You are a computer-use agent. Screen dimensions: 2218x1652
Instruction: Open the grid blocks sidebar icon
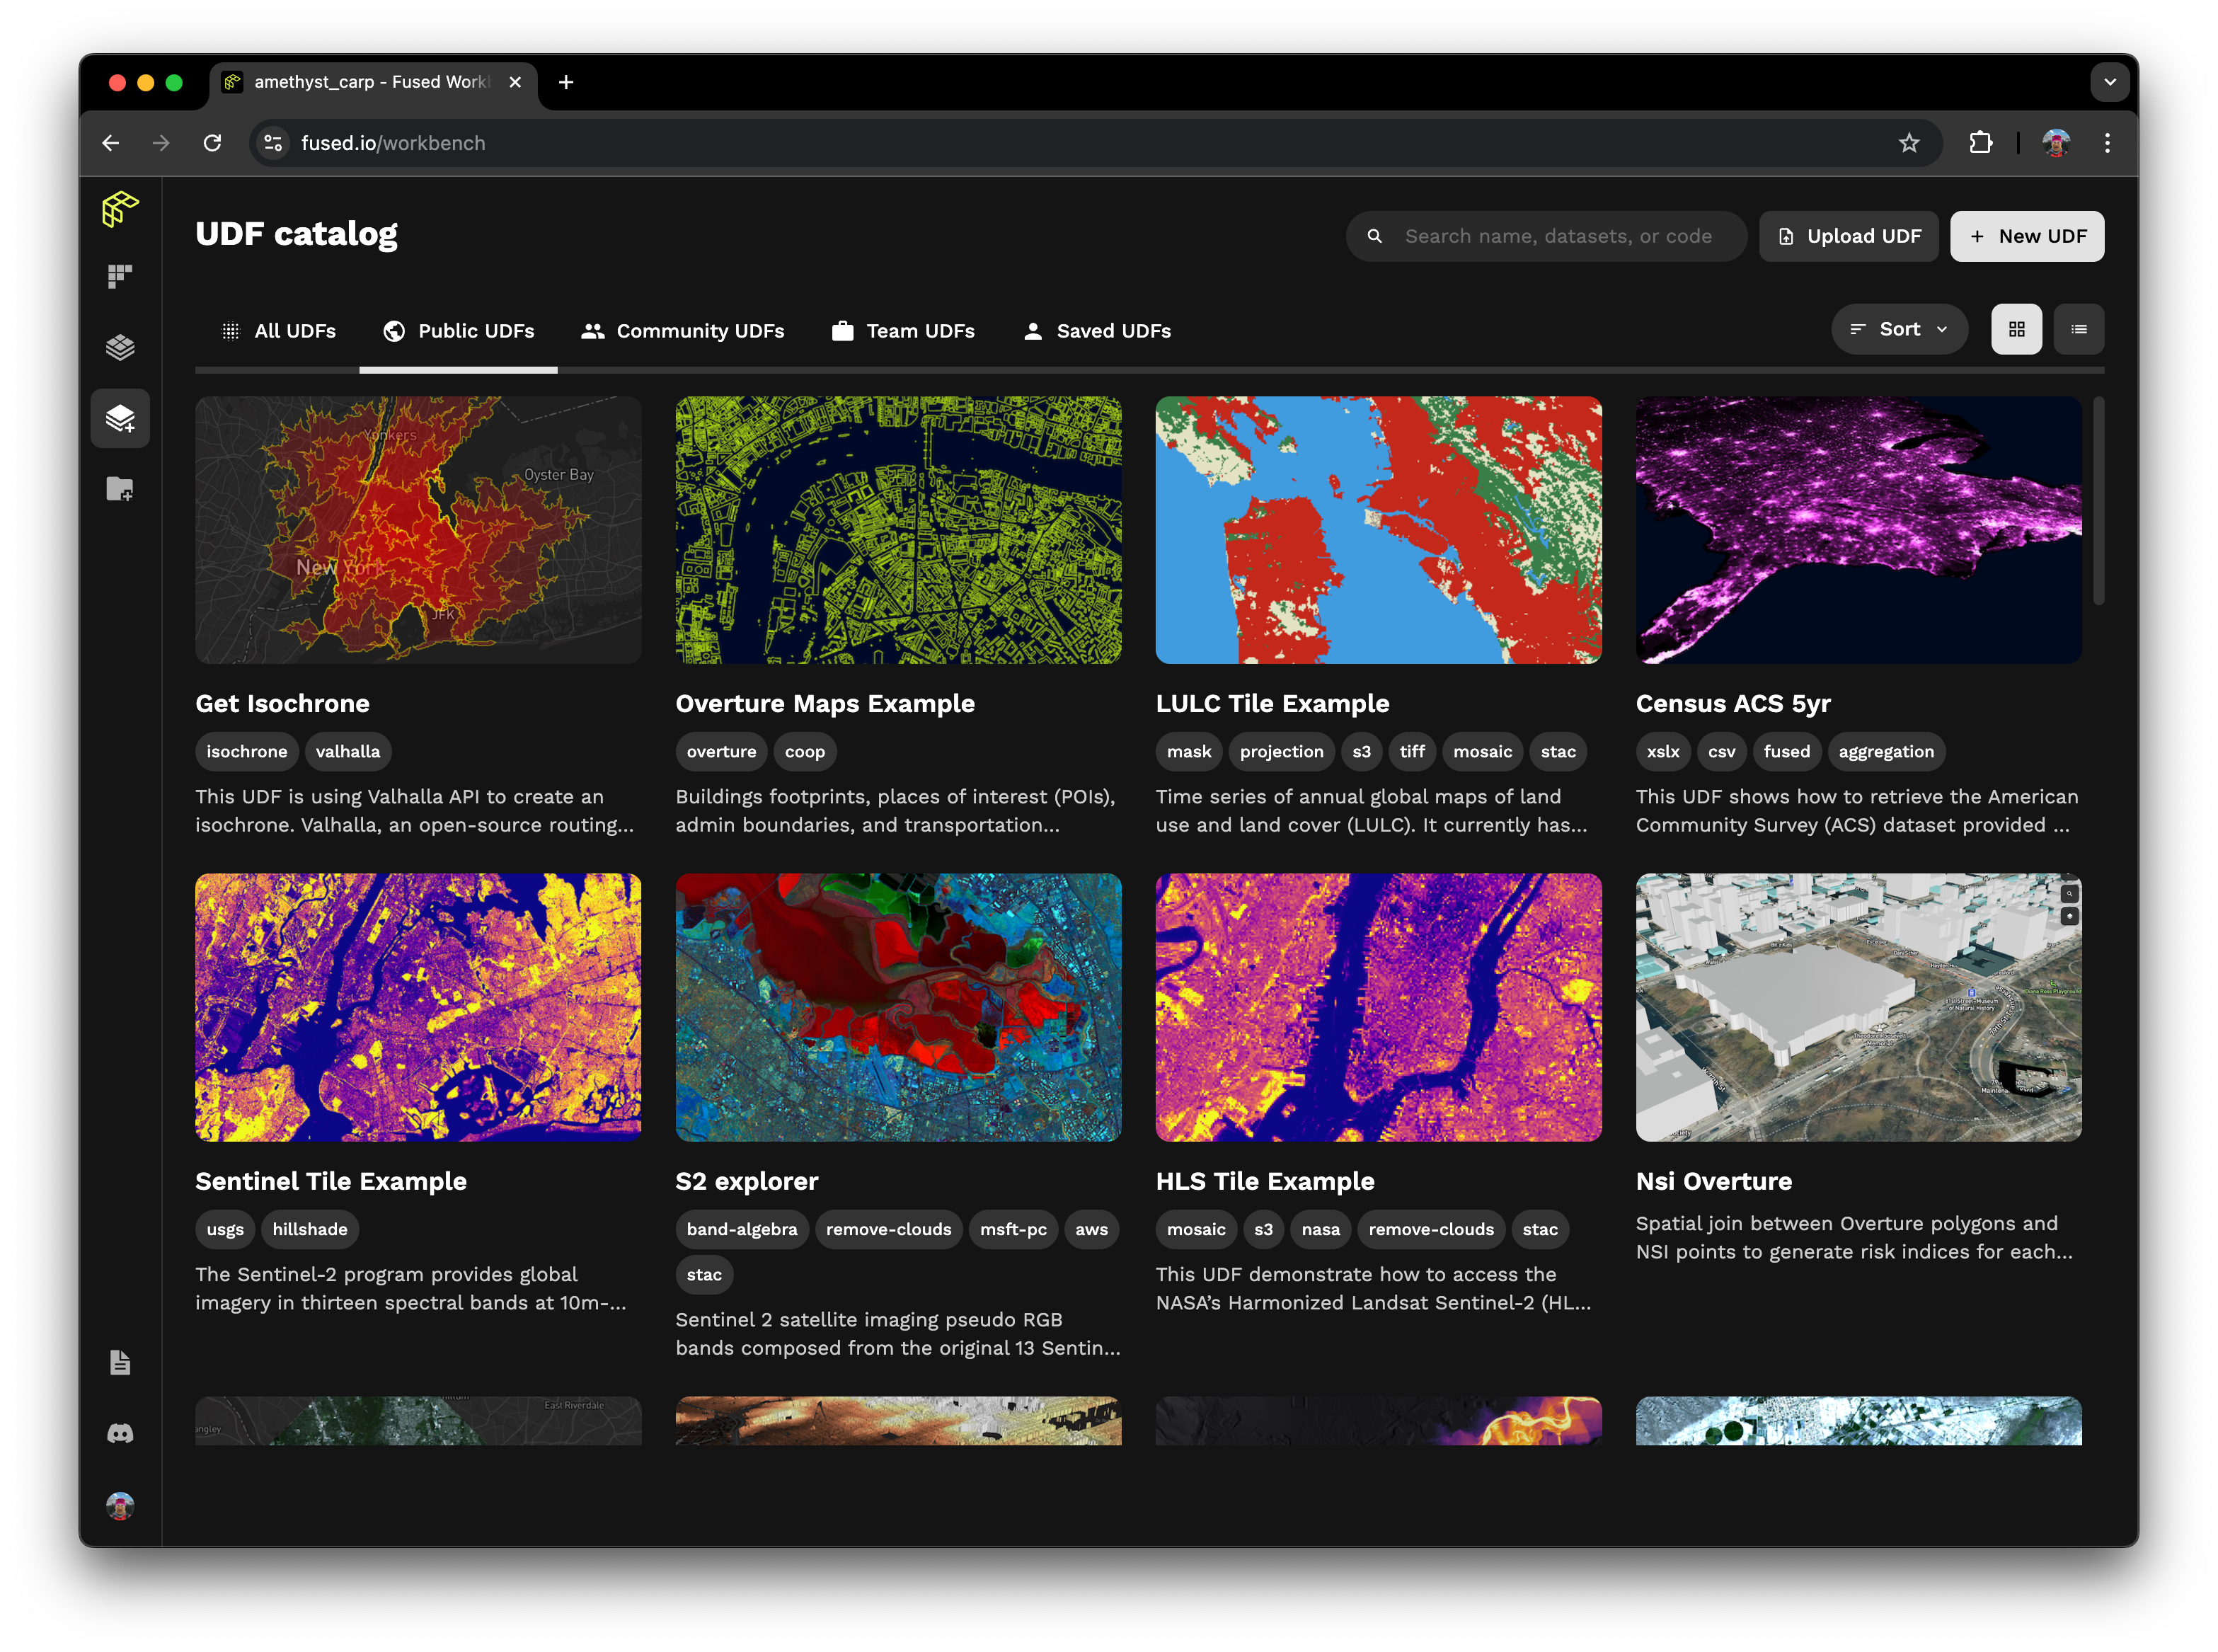tap(120, 277)
